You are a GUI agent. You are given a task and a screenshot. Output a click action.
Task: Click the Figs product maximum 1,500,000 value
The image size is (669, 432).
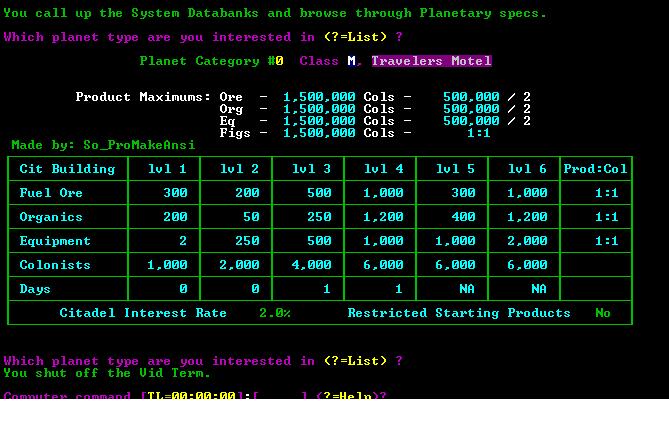coord(319,133)
